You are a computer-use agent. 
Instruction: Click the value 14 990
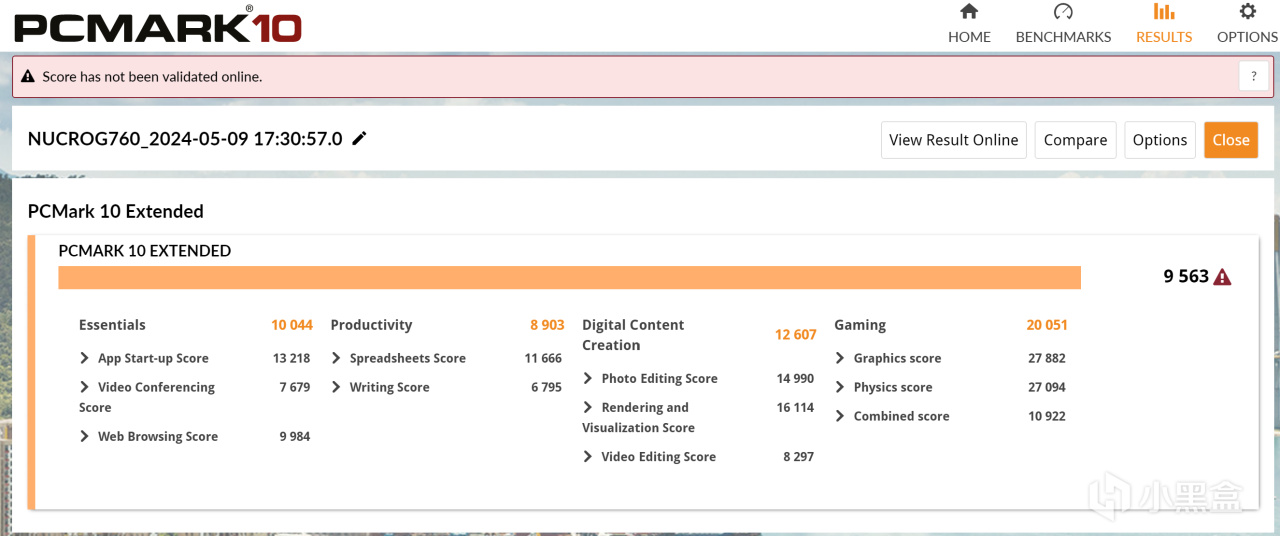(795, 378)
